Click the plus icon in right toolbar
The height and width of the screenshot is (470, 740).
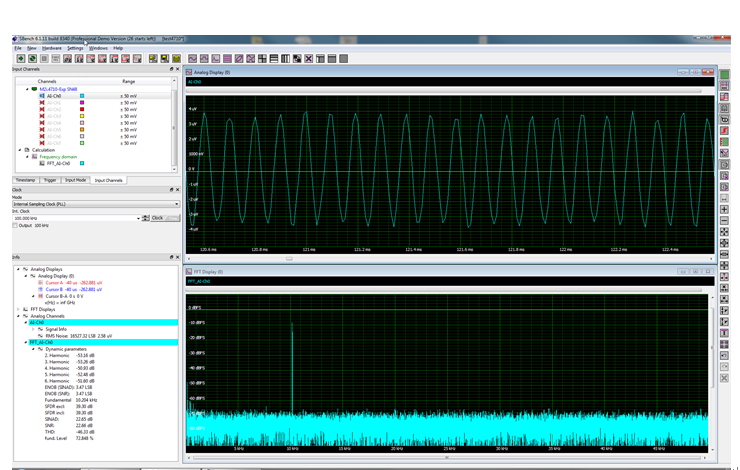tap(724, 209)
